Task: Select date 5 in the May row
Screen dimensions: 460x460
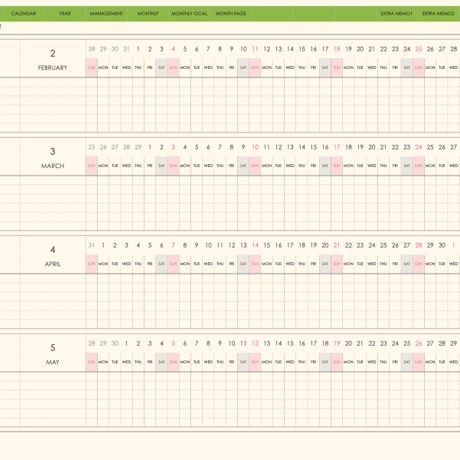Action: [x=173, y=343]
